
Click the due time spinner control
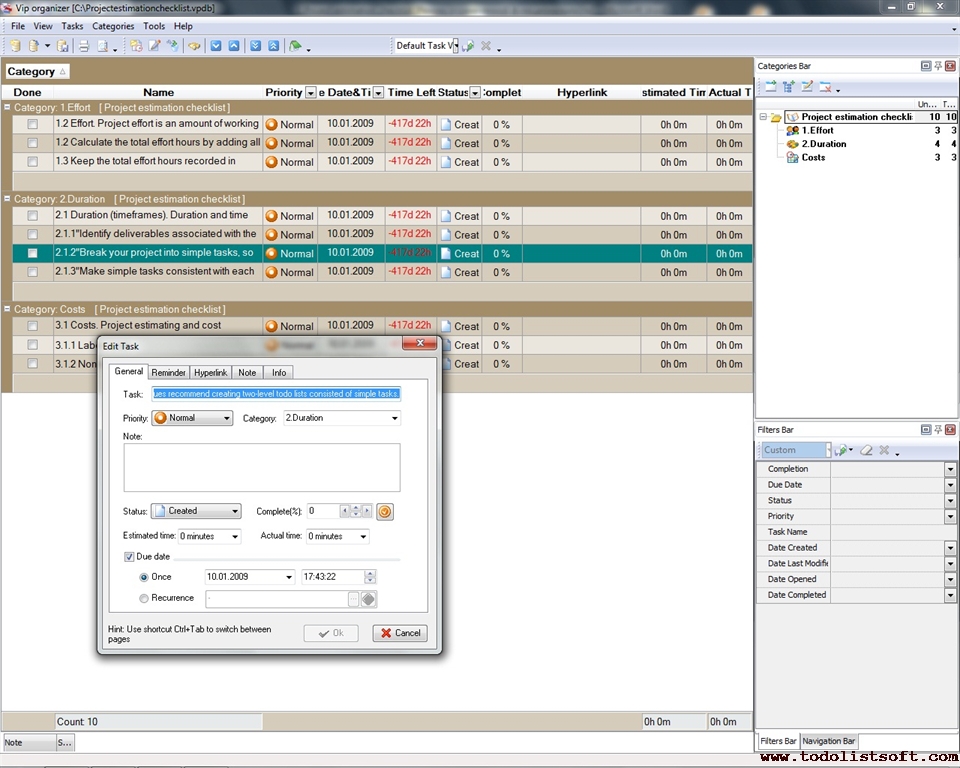coord(371,577)
